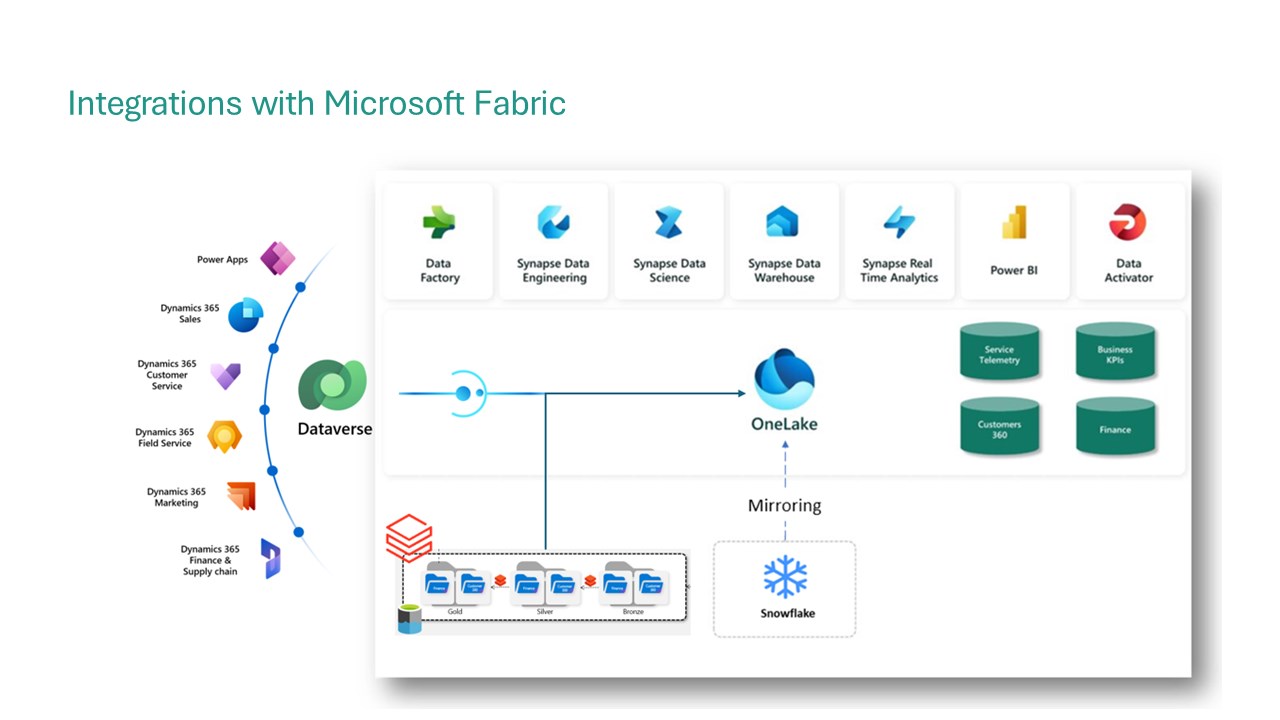This screenshot has height=720, width=1280.
Task: Click the Snowflake icon
Action: tap(785, 577)
